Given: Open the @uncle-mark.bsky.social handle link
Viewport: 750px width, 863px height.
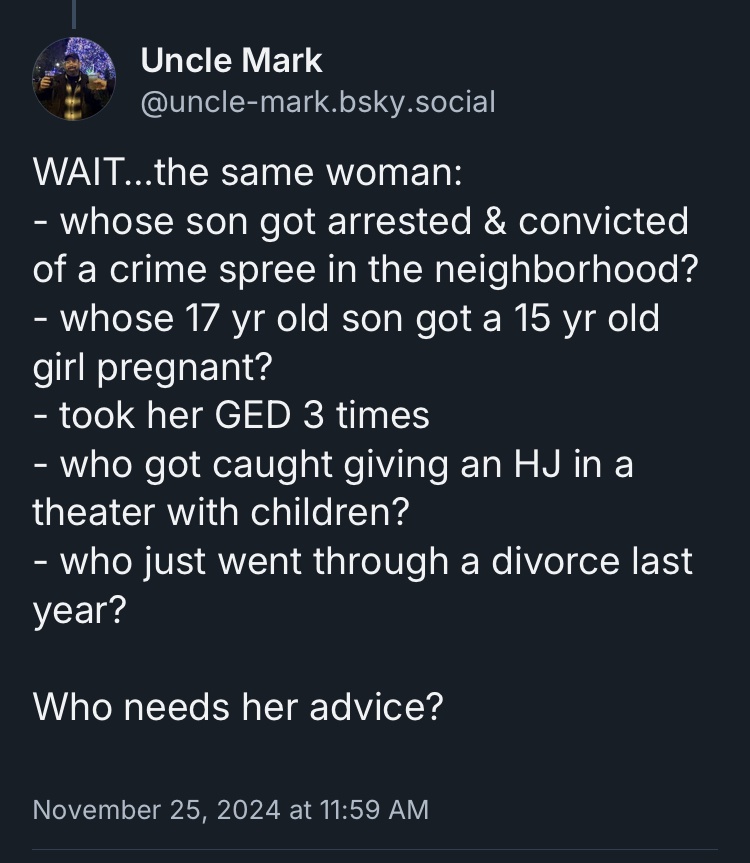Looking at the screenshot, I should 317,102.
